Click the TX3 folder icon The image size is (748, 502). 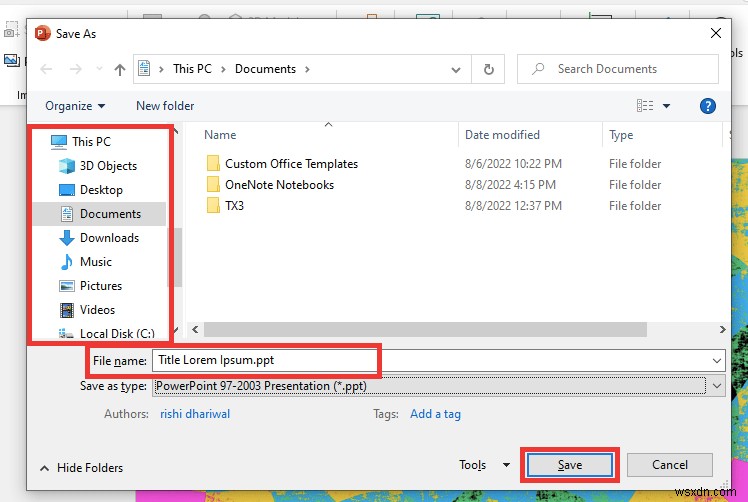click(x=213, y=205)
